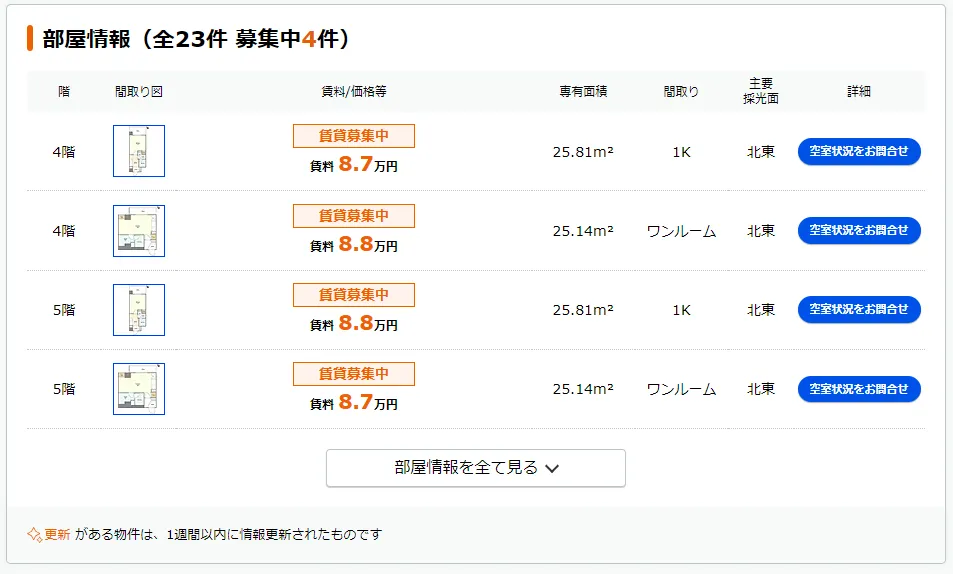Click the 賃貸募集中 badge on 4階 1K row

pyautogui.click(x=353, y=136)
